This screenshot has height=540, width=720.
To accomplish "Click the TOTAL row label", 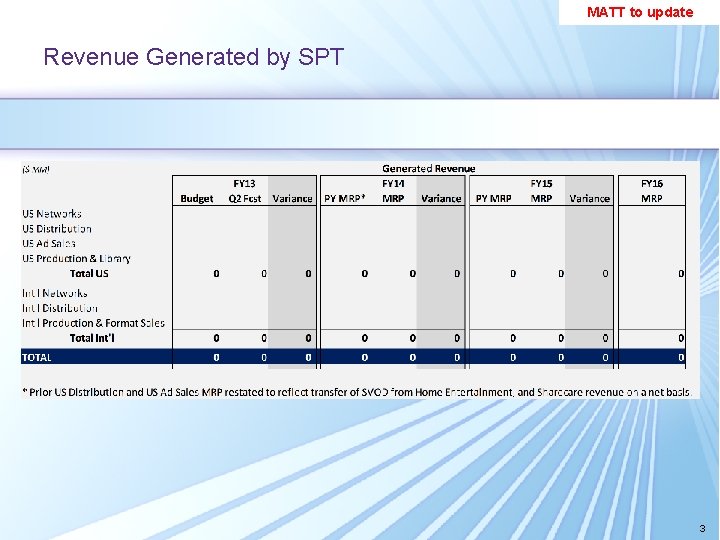I will tap(36, 357).
